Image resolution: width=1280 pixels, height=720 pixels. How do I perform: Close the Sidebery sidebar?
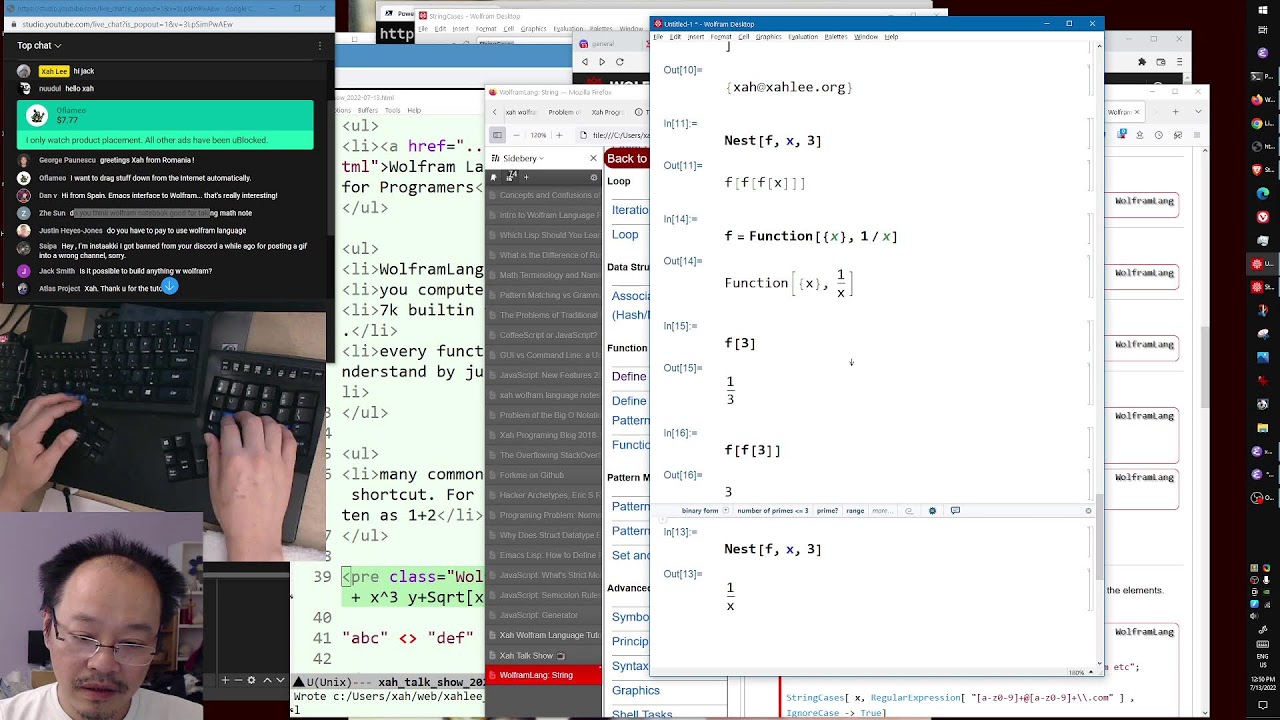coord(593,158)
